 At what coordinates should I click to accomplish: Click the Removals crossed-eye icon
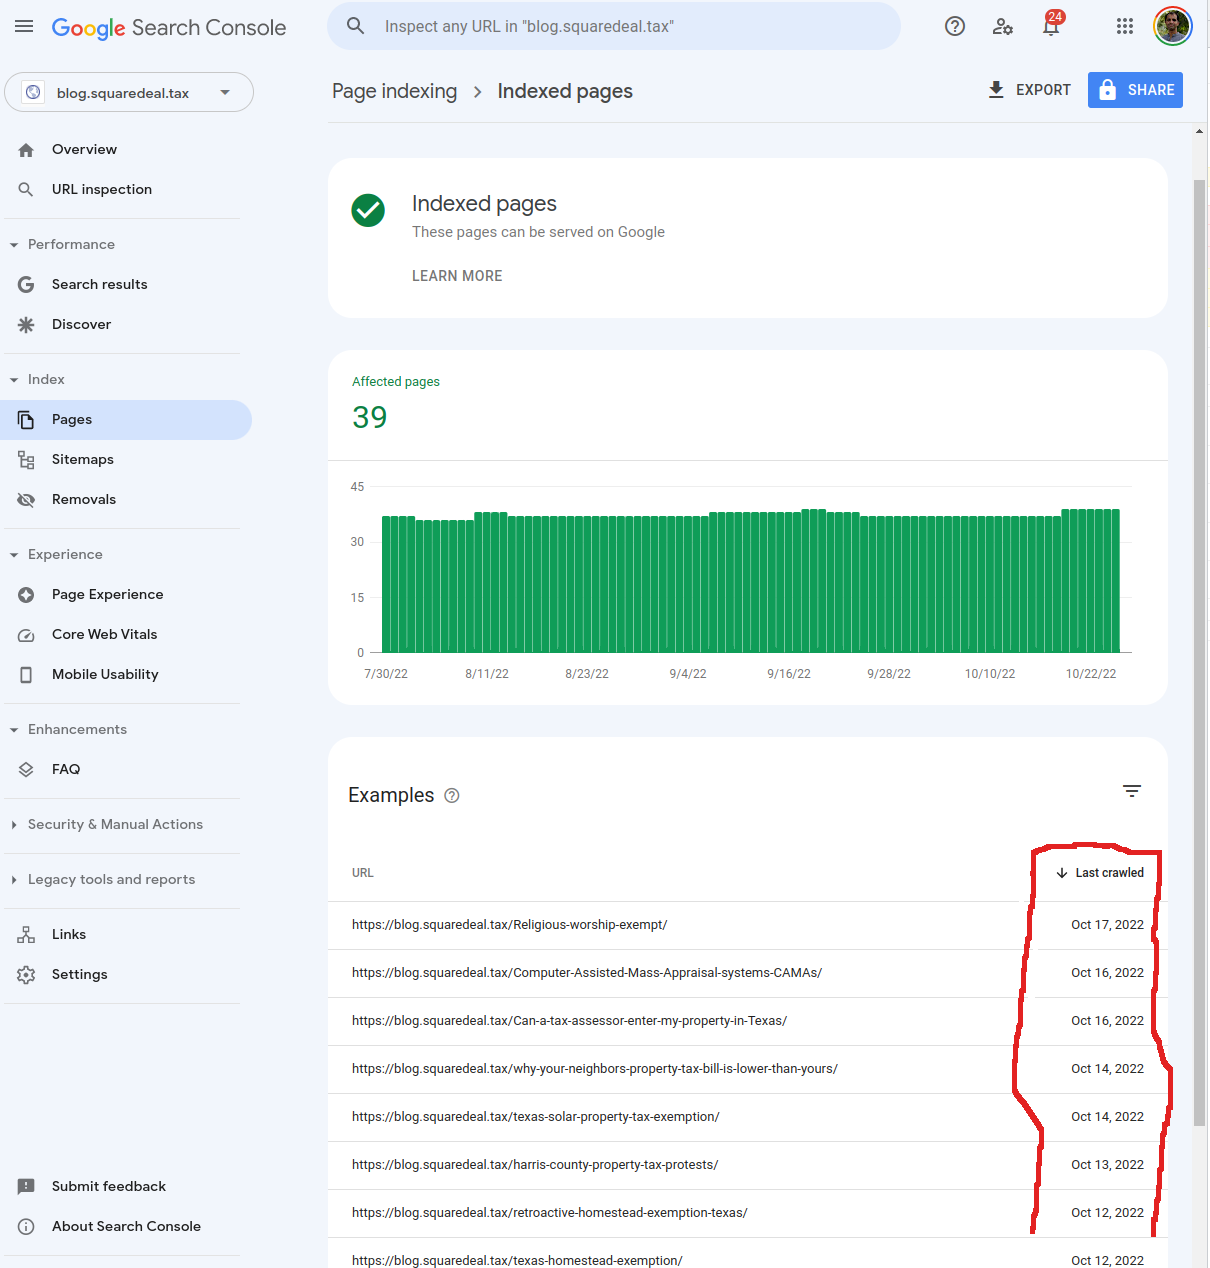(26, 500)
